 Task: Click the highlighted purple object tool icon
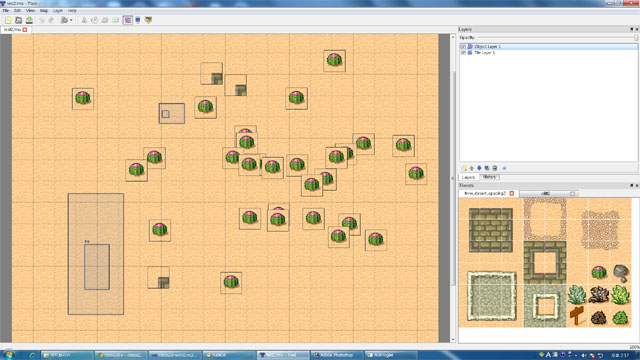tap(128, 20)
